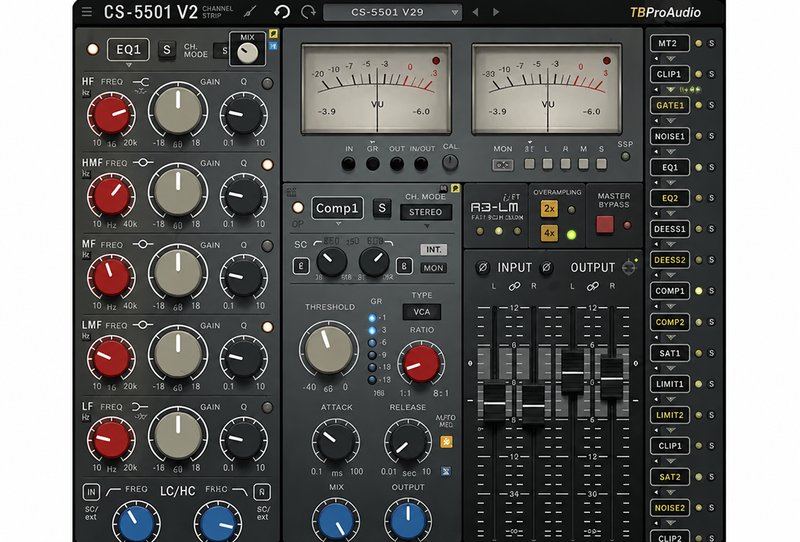Click the yellow note icon at Comp1 corner
This screenshot has height=542, width=800.
click(455, 188)
